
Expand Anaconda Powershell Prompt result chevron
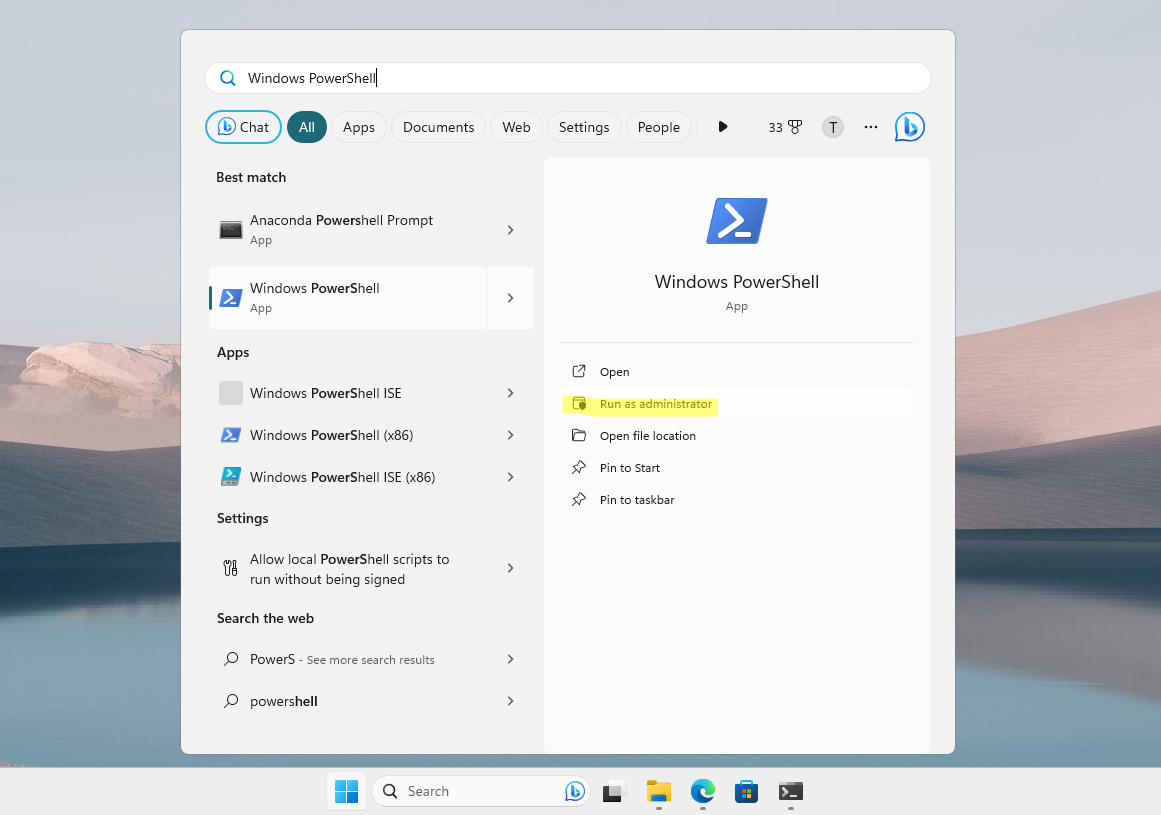[x=510, y=230]
